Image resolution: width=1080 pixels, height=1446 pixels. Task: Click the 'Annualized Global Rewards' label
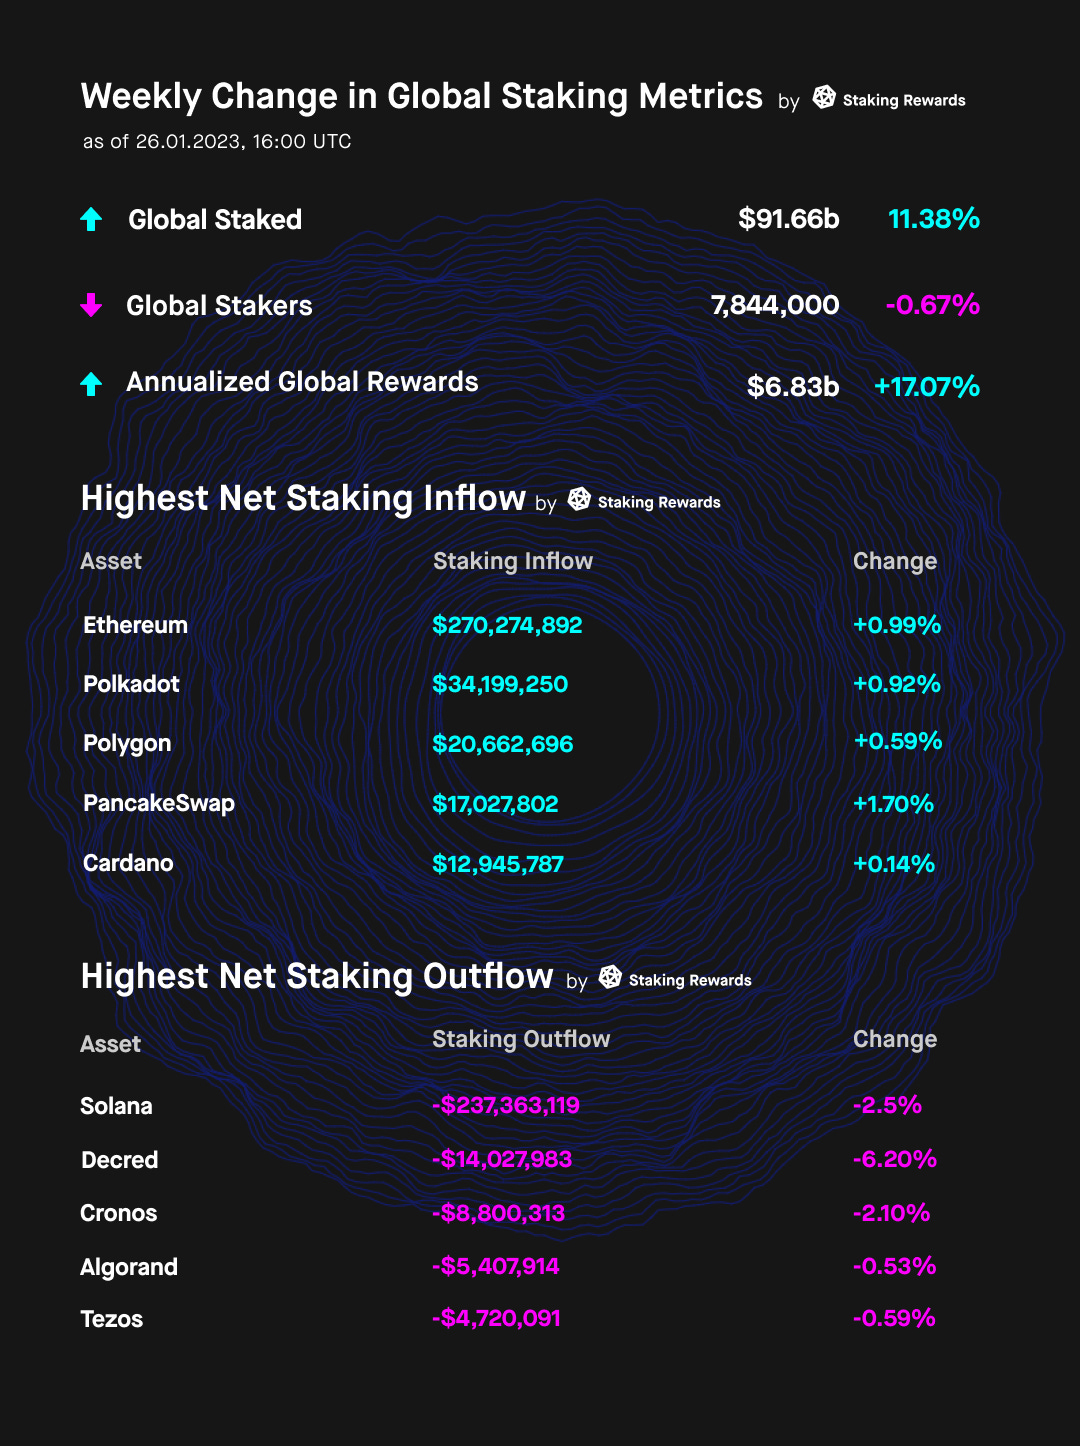point(302,382)
